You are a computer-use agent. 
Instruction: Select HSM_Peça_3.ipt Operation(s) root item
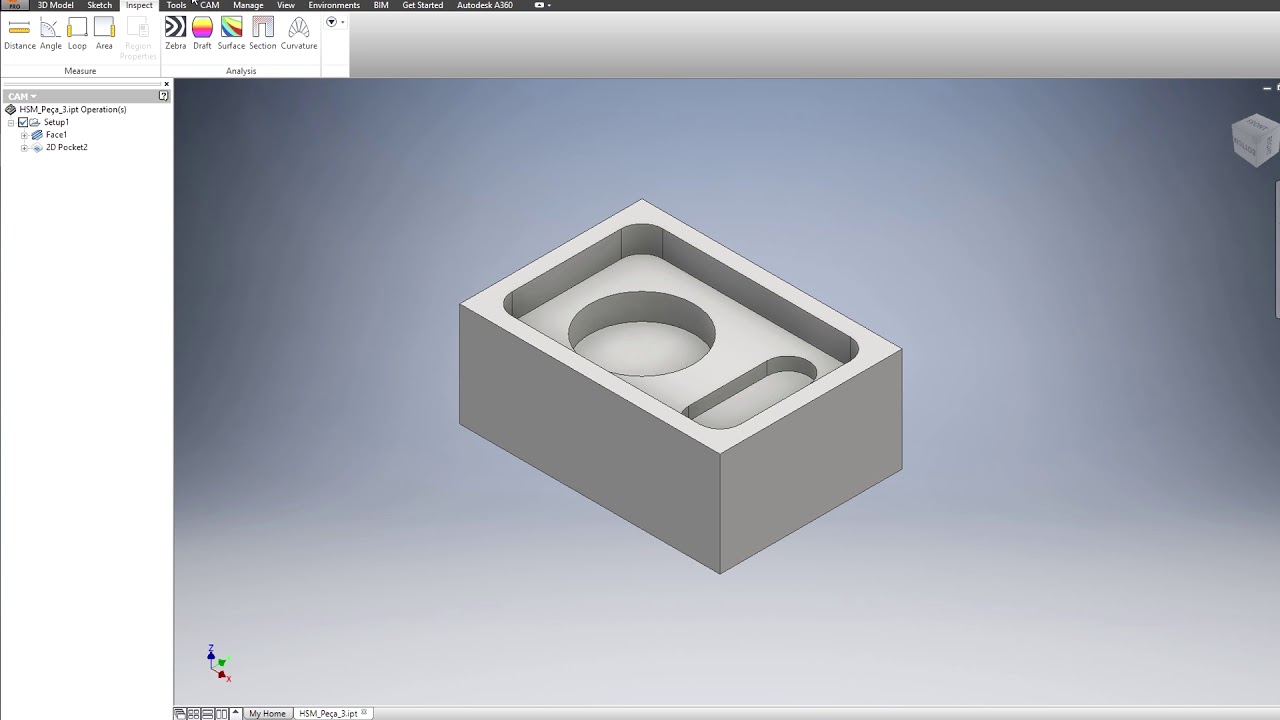[66, 109]
